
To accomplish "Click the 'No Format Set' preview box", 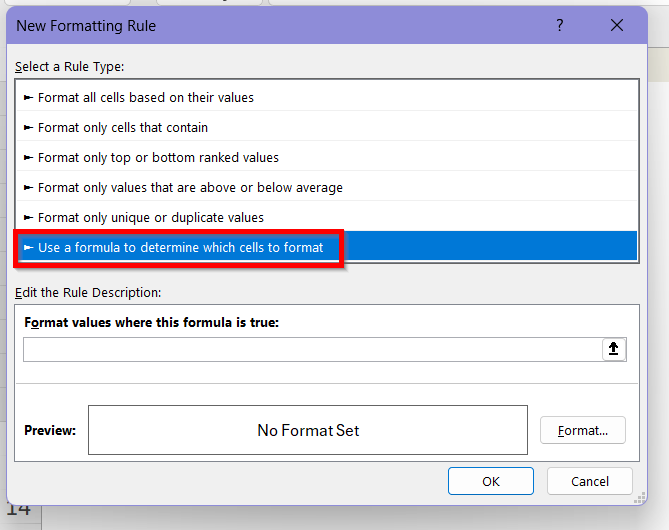I will coord(308,430).
